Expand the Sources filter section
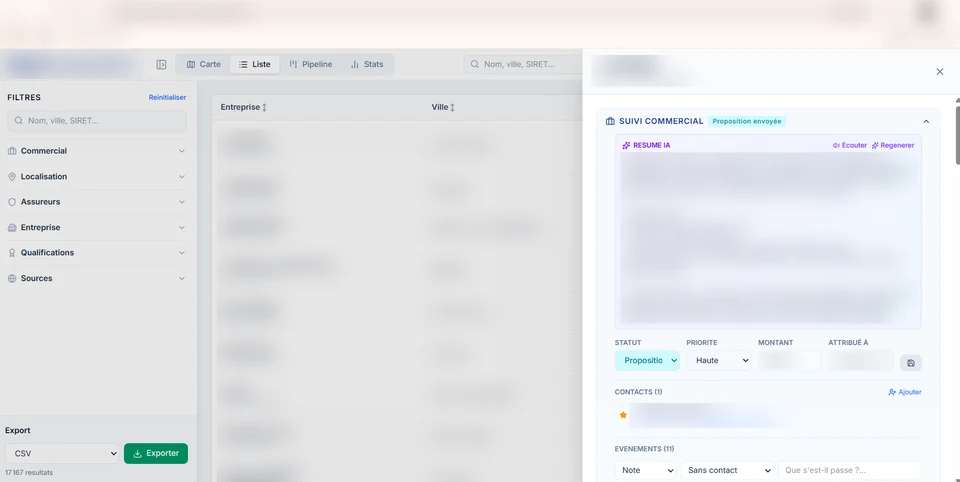960x482 pixels. [97, 278]
